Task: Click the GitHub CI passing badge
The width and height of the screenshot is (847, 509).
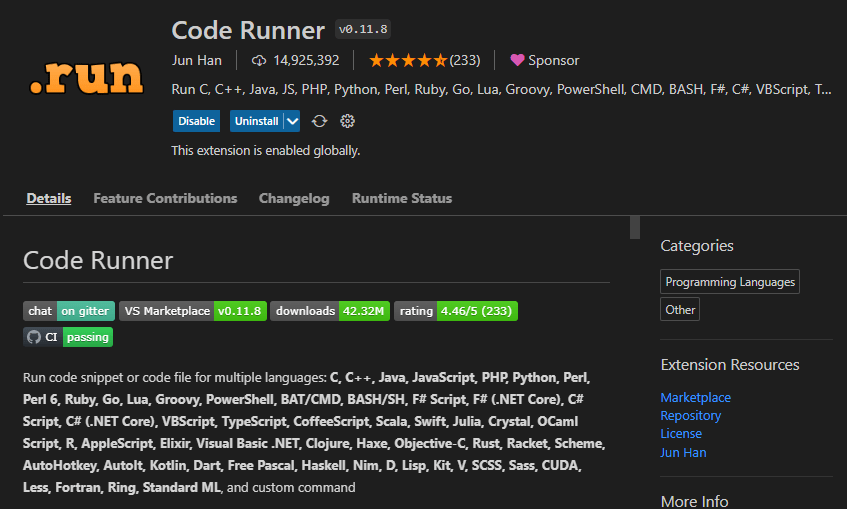Action: [x=68, y=337]
